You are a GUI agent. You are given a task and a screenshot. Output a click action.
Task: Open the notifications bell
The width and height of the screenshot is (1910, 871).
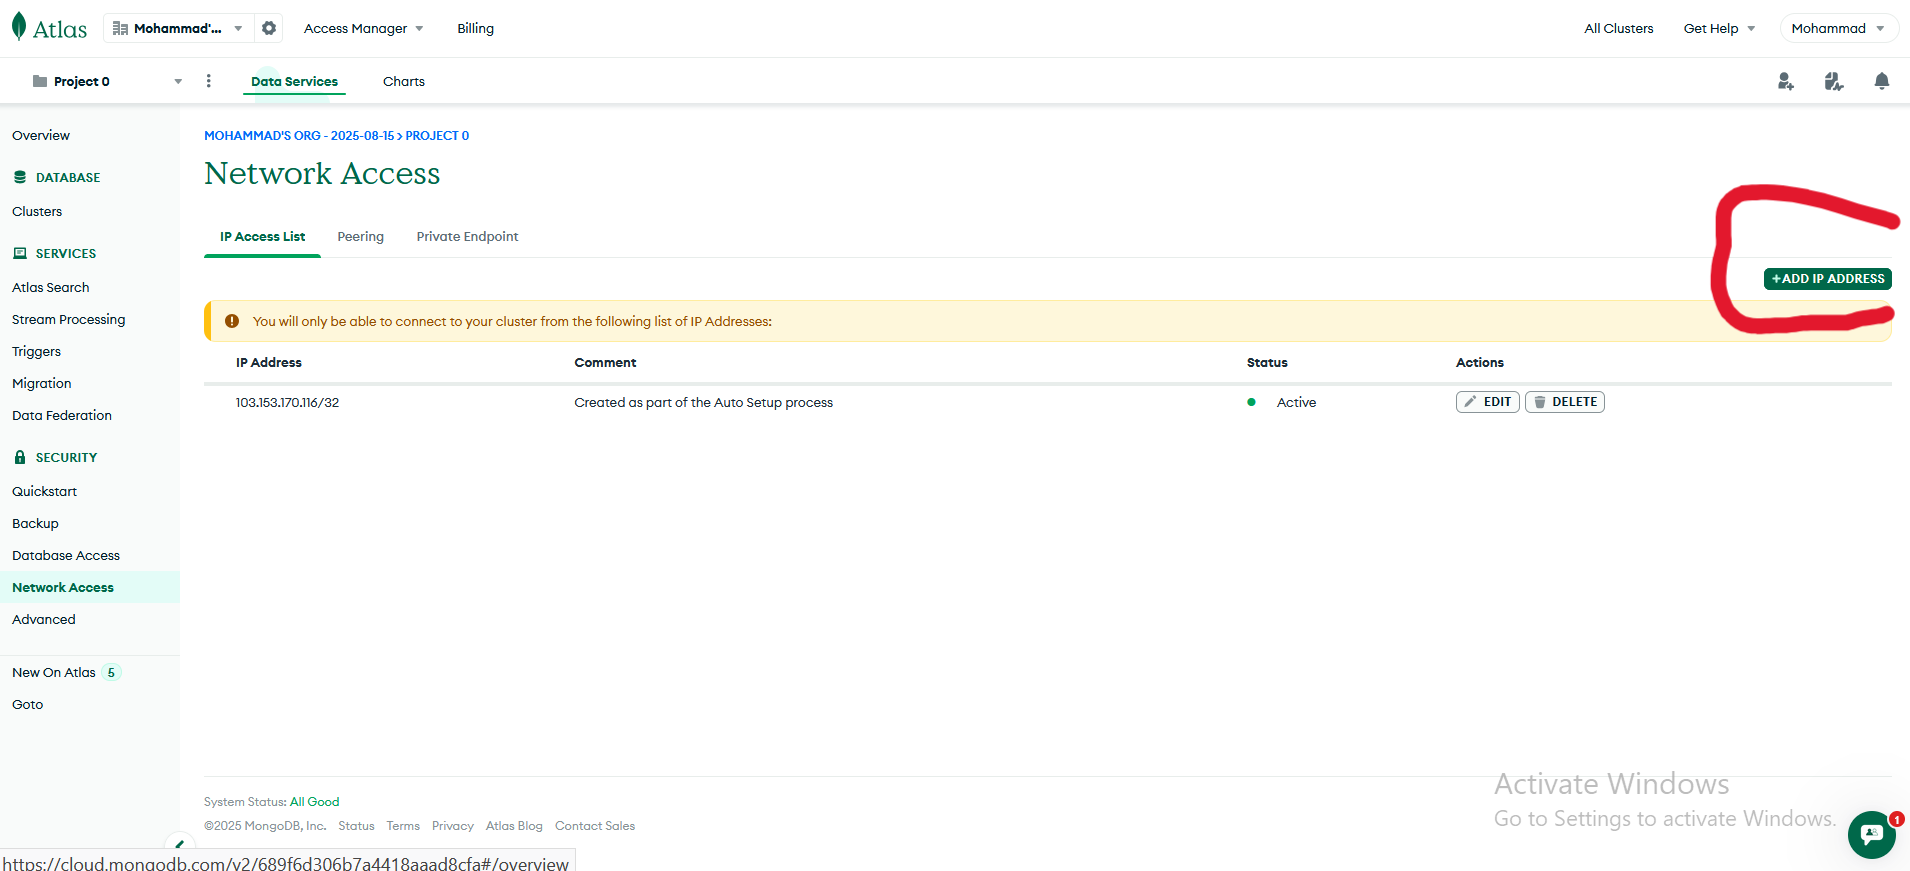(1881, 81)
